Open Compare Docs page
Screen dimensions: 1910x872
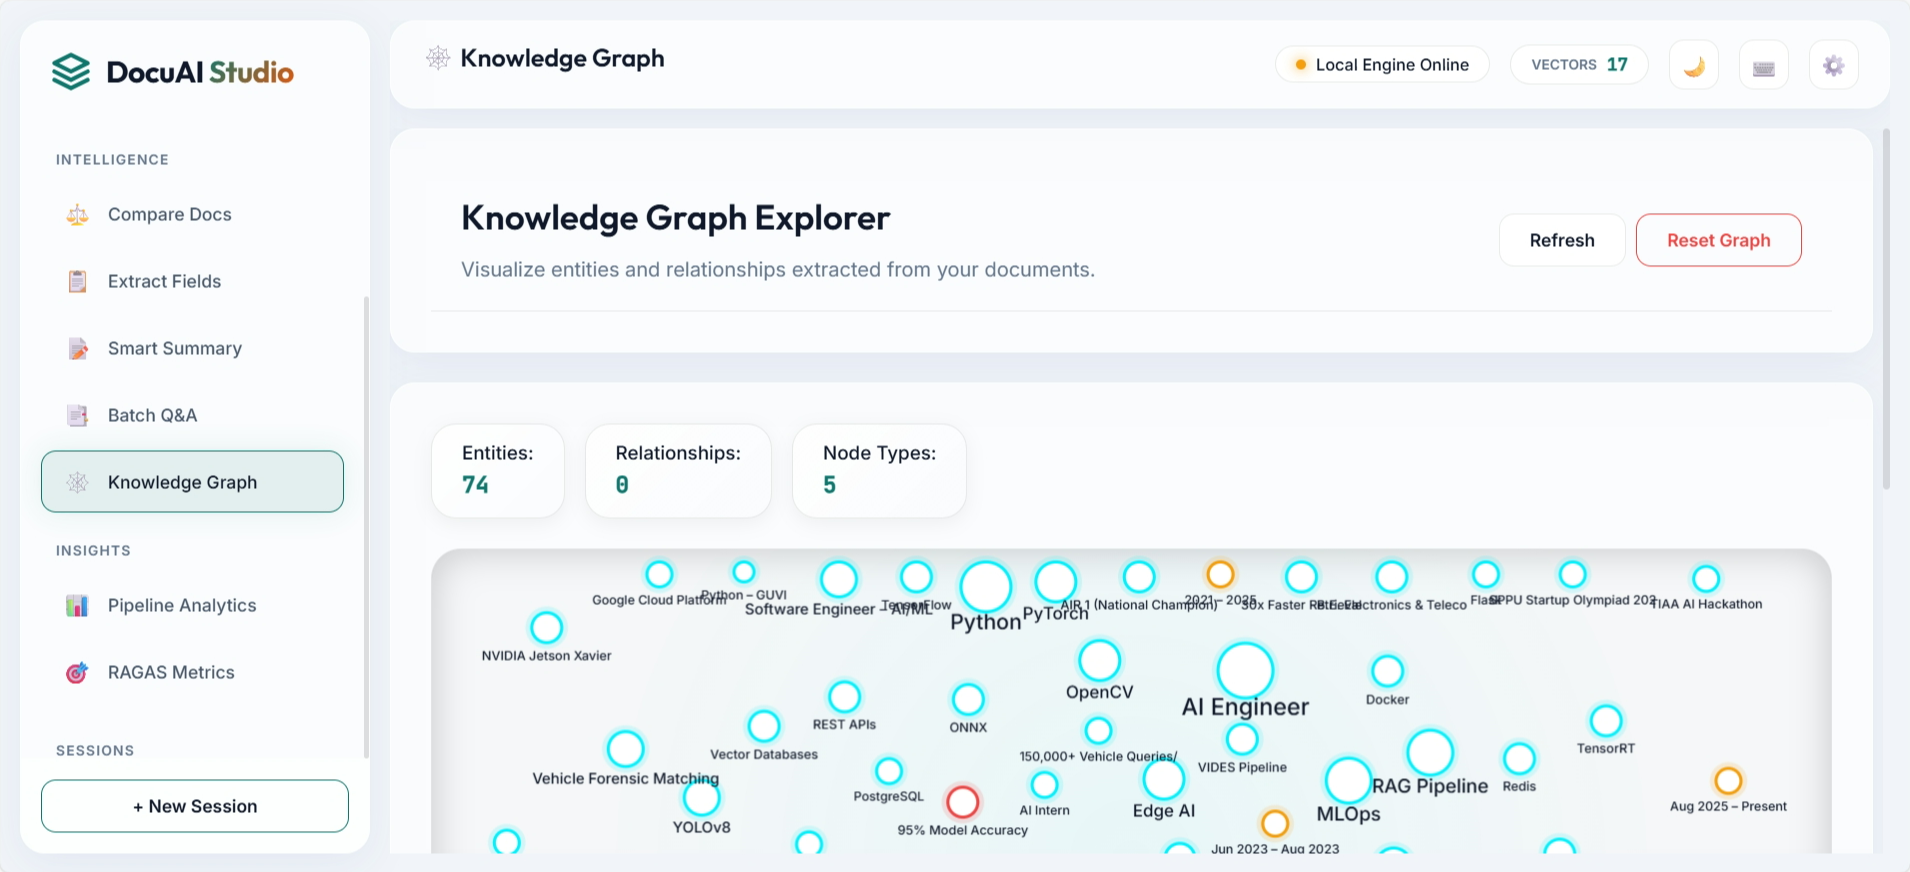click(x=192, y=214)
